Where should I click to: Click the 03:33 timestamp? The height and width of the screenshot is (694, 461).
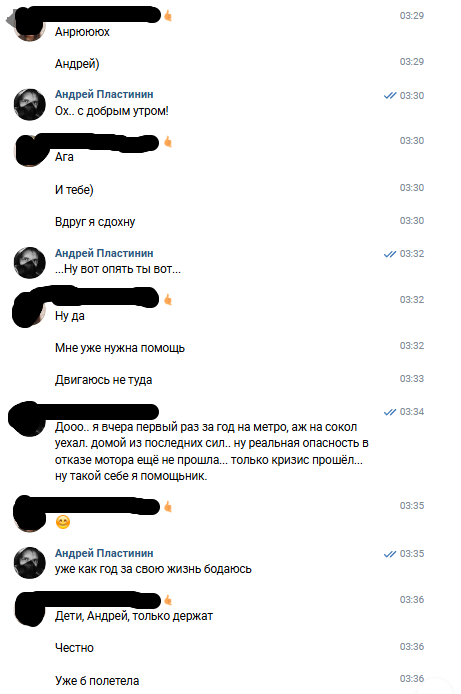click(412, 379)
